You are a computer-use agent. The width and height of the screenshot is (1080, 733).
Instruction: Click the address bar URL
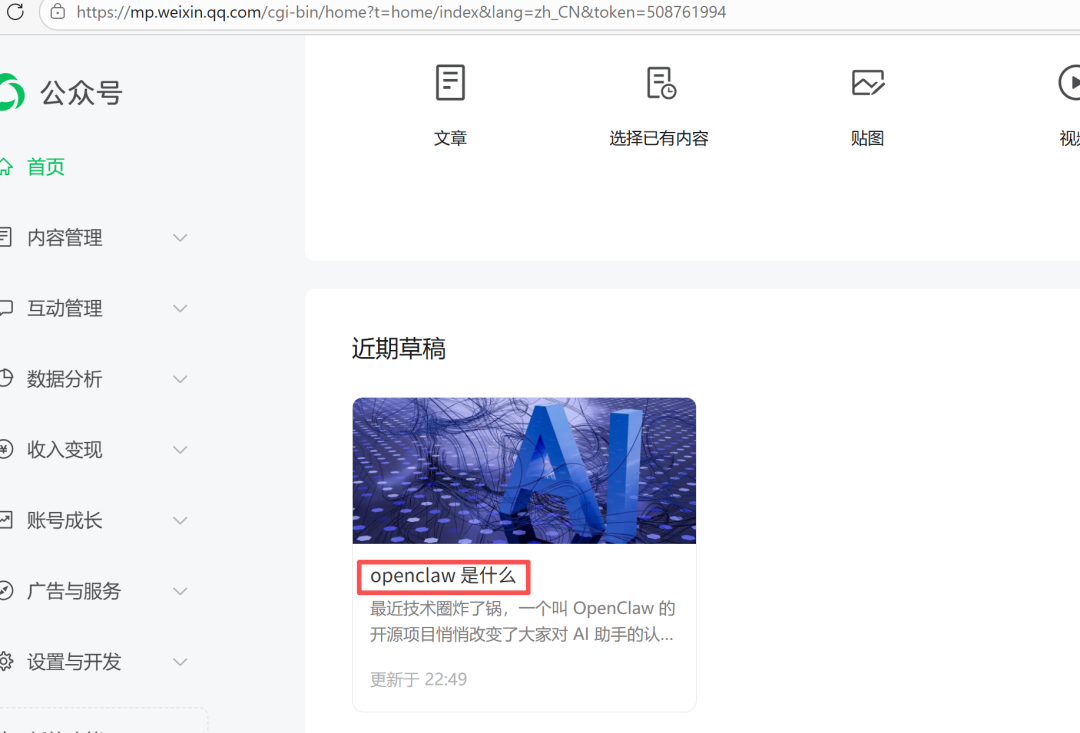(x=401, y=12)
